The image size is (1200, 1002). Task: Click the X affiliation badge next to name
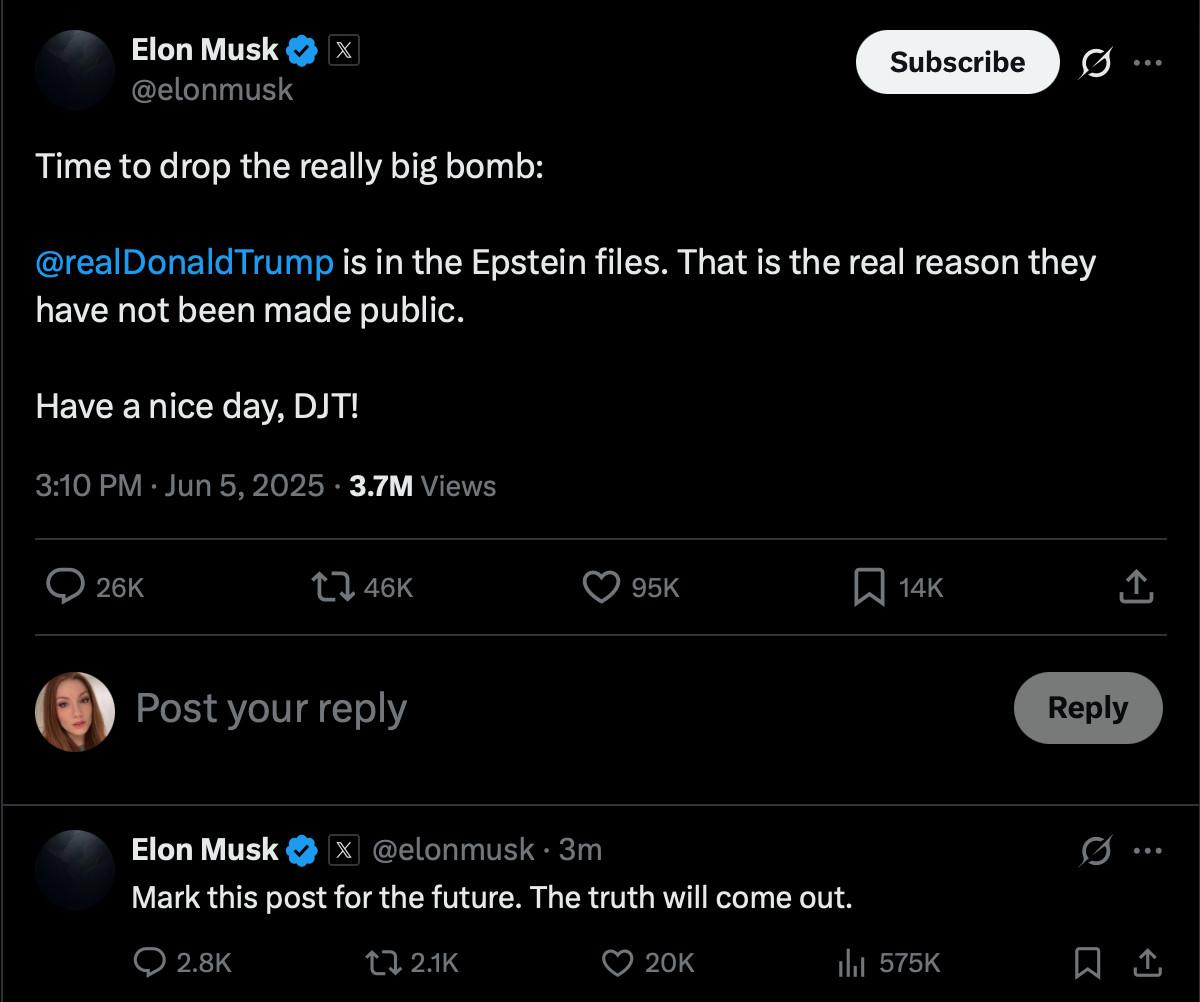[x=343, y=50]
